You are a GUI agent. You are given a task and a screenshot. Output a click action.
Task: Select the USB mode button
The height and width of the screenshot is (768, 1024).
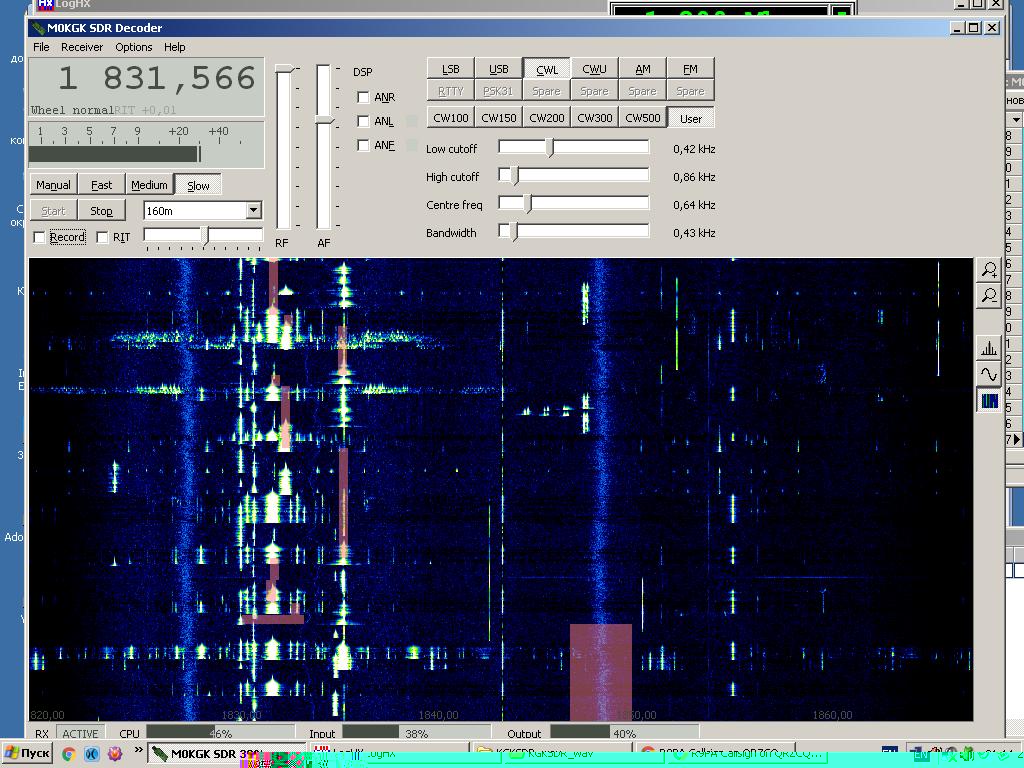[x=498, y=69]
